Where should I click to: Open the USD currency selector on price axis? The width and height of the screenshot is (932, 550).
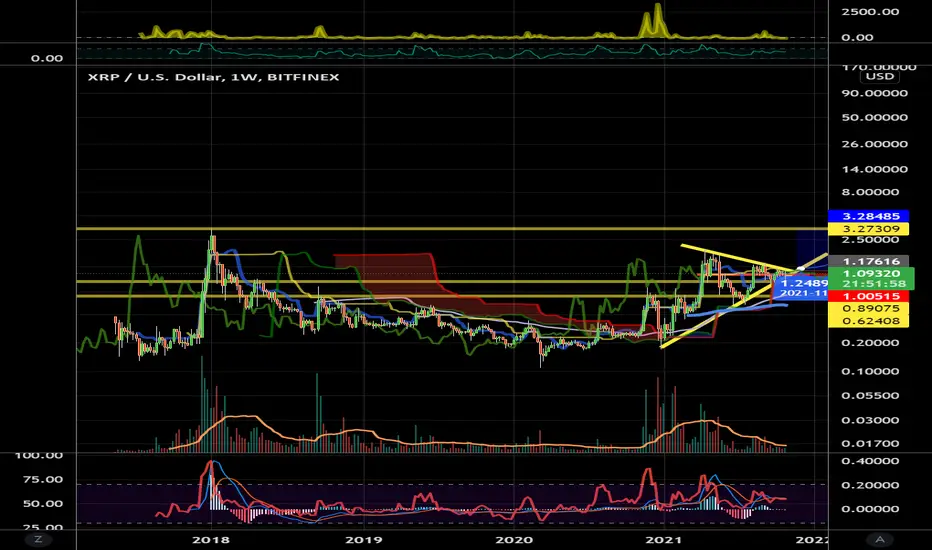(880, 77)
